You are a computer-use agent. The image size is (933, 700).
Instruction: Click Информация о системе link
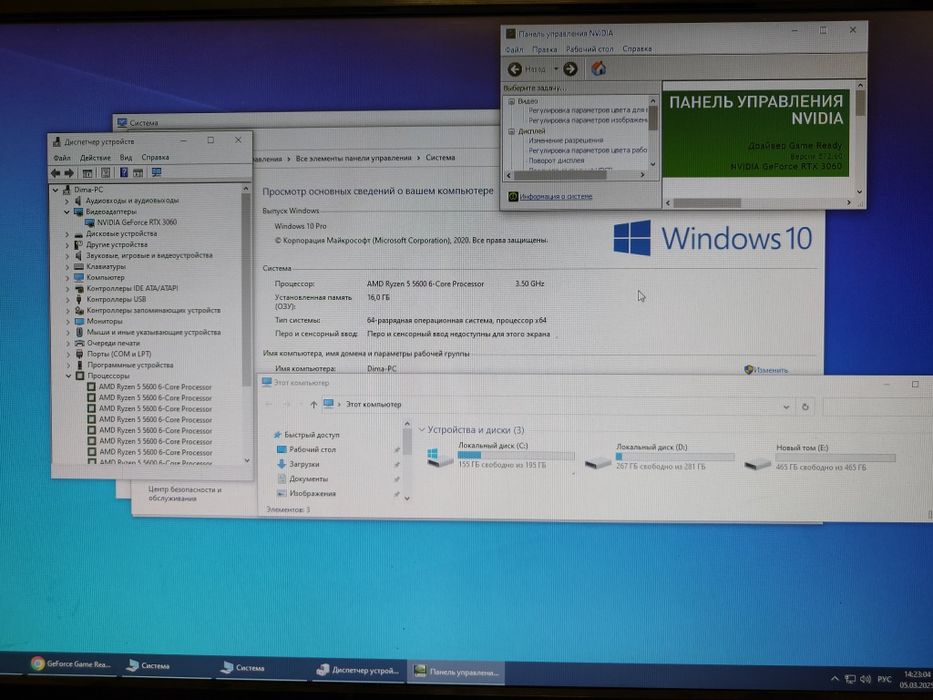556,196
